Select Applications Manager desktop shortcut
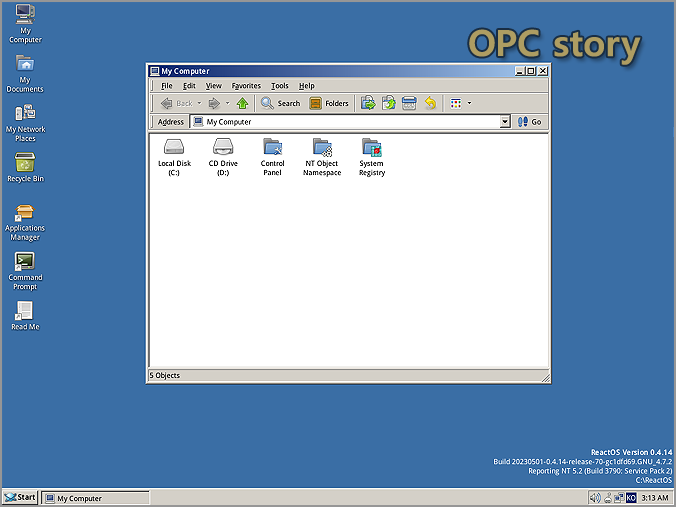 pyautogui.click(x=25, y=222)
